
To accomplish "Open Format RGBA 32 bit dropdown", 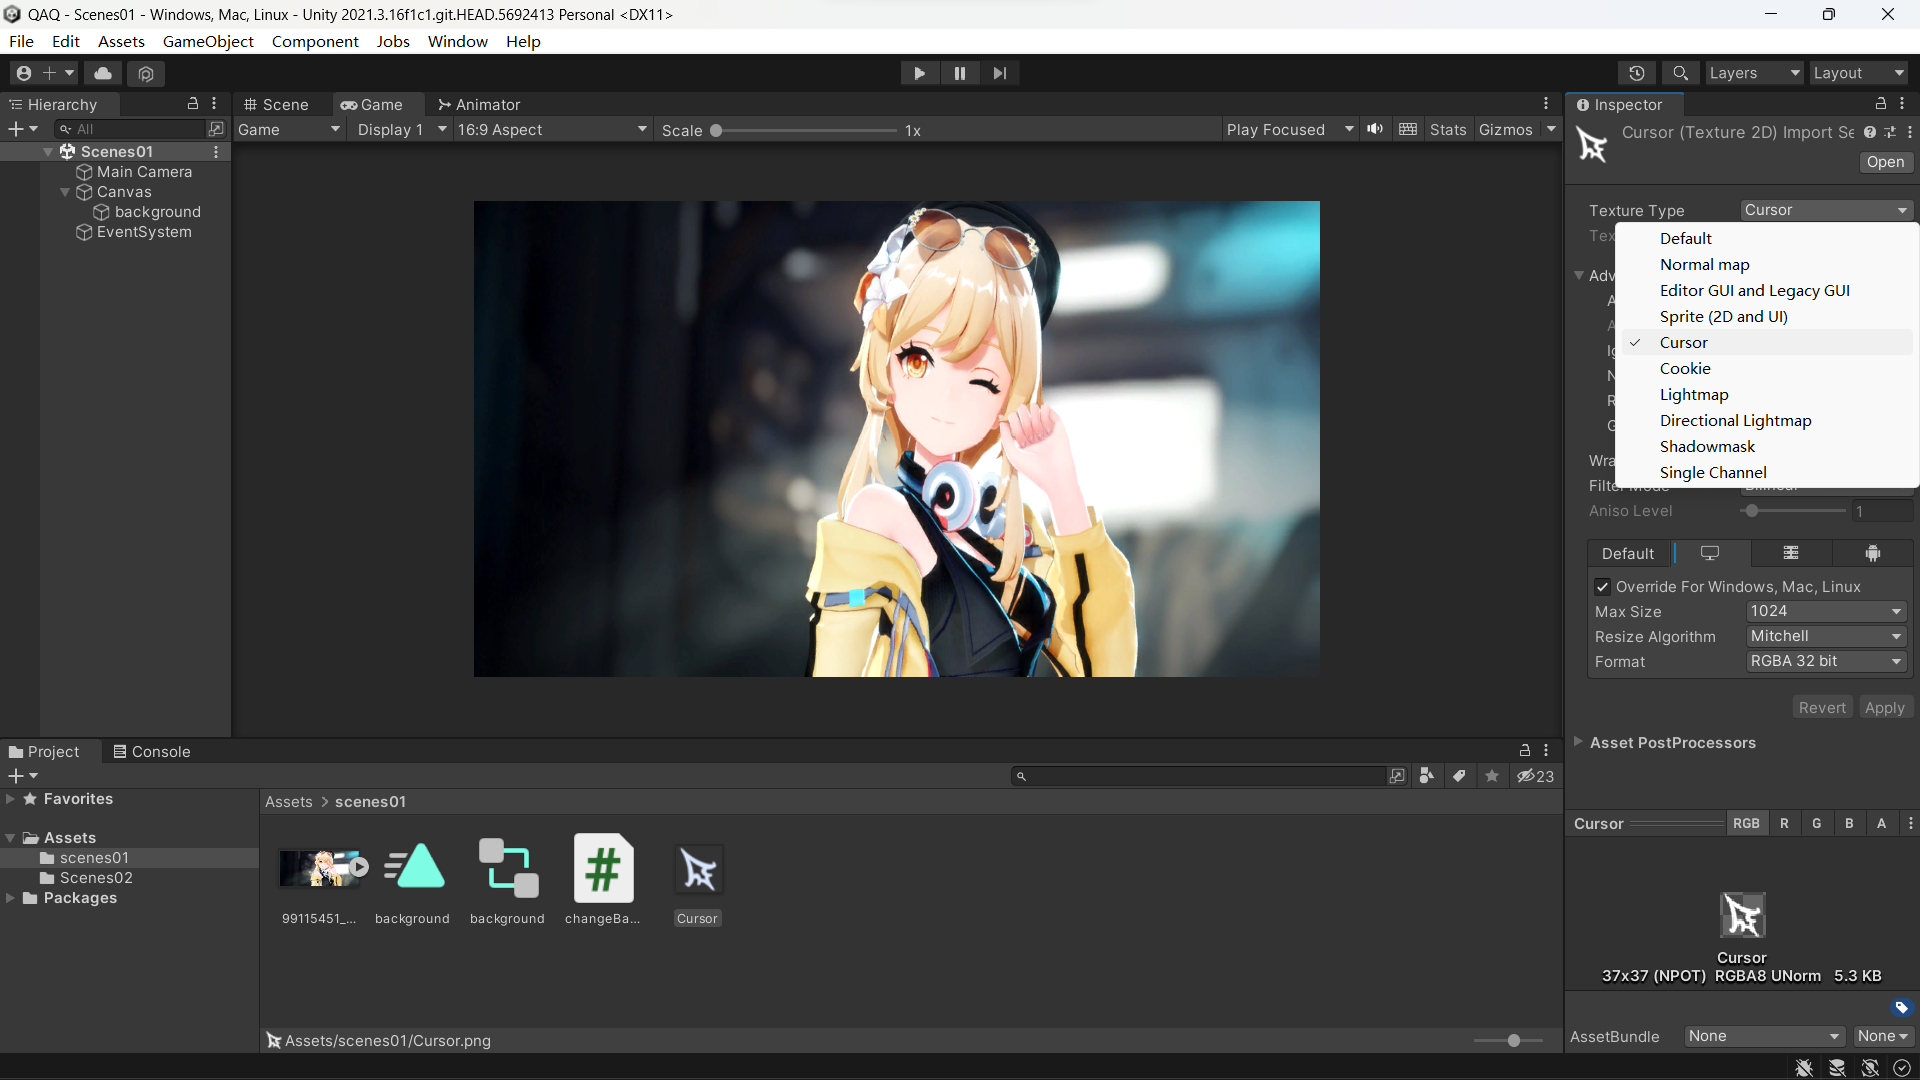I will pyautogui.click(x=1826, y=661).
